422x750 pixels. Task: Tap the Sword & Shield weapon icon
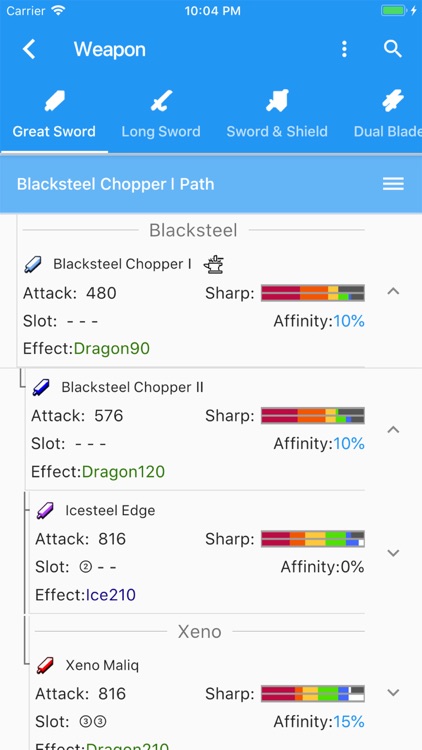pos(278,101)
